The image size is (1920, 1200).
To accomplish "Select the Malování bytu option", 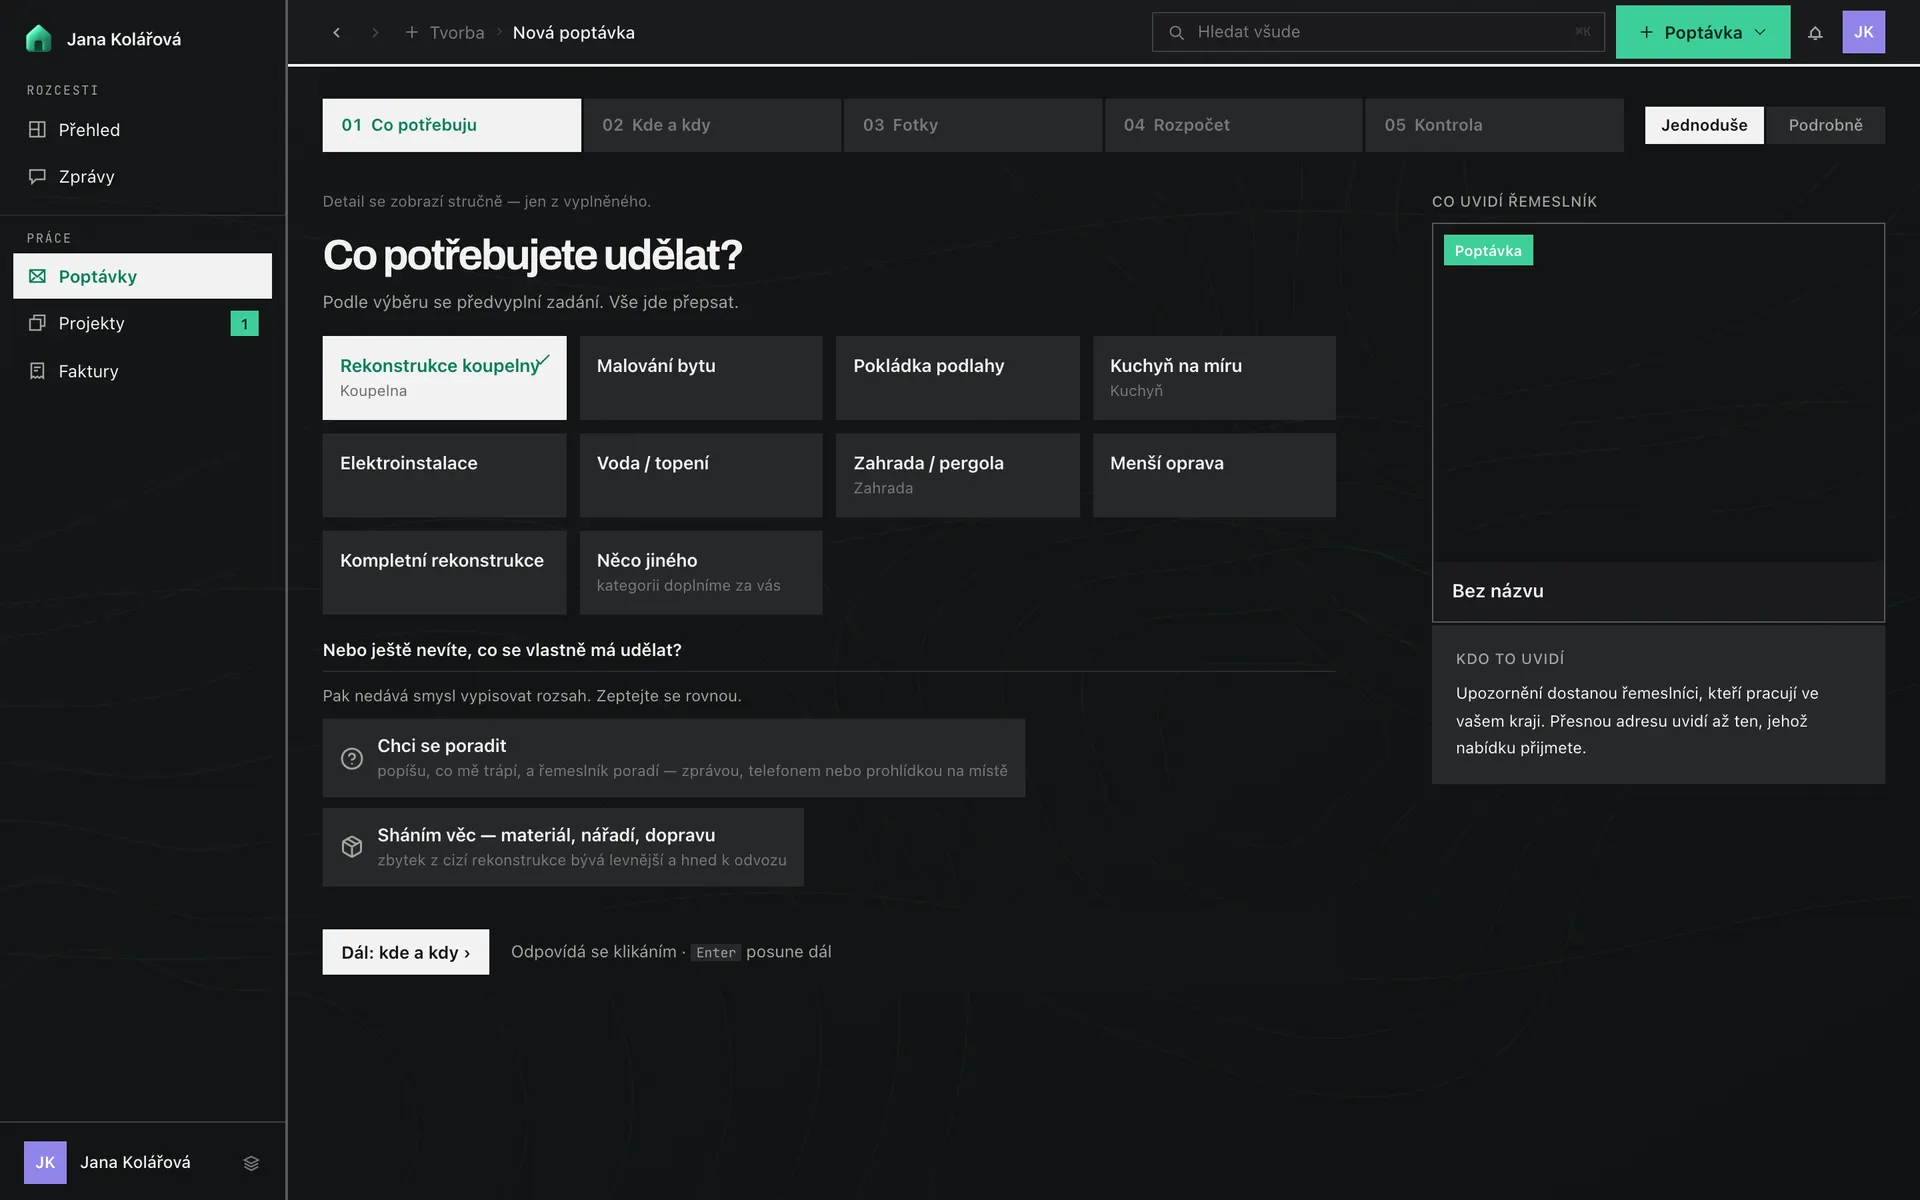I will (701, 378).
